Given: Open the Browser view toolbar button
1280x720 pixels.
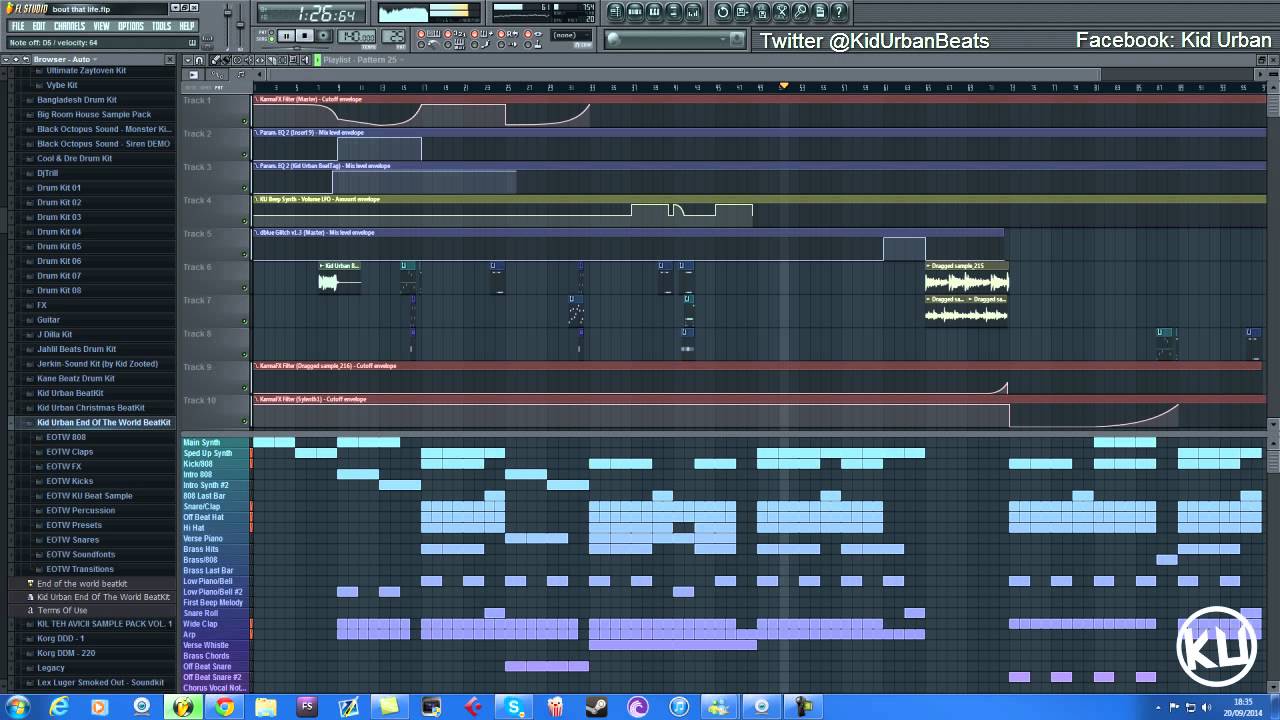Looking at the screenshot, I should pos(674,12).
